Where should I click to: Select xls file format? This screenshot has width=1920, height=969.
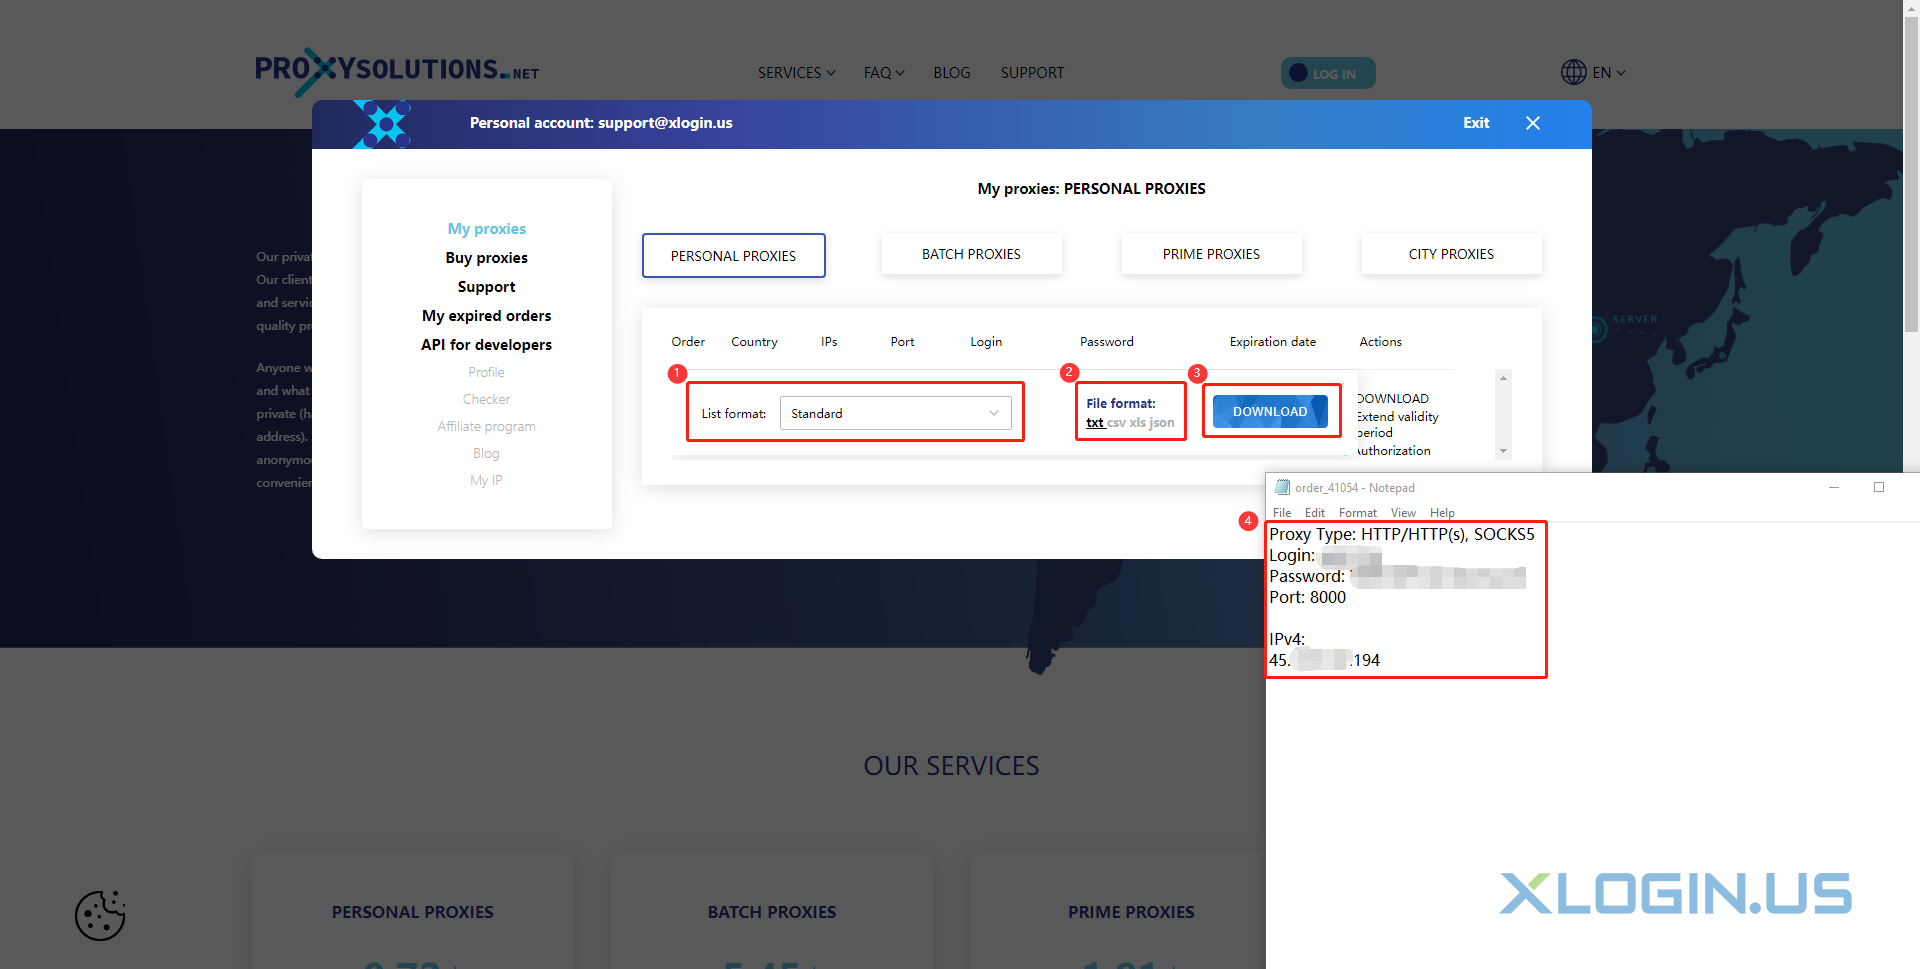click(1137, 423)
